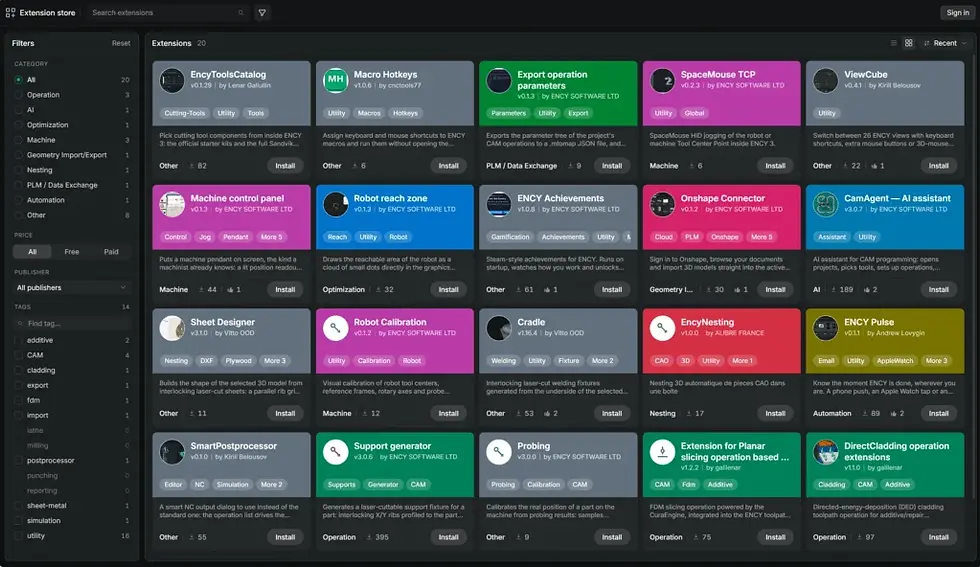Filter by Hotkeys tag on Macro Hotkeys
The height and width of the screenshot is (567, 980).
pos(405,113)
